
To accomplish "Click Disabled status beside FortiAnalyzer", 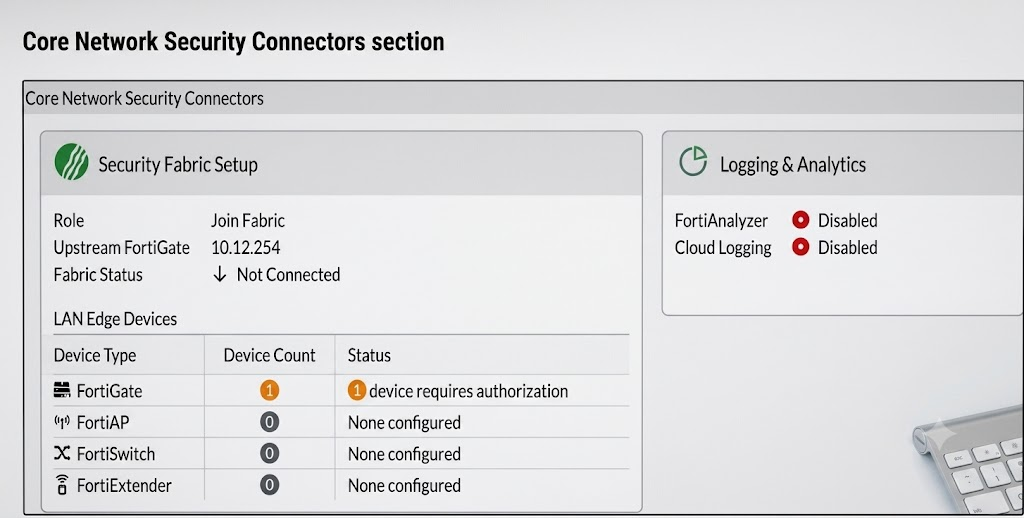I will (x=848, y=221).
